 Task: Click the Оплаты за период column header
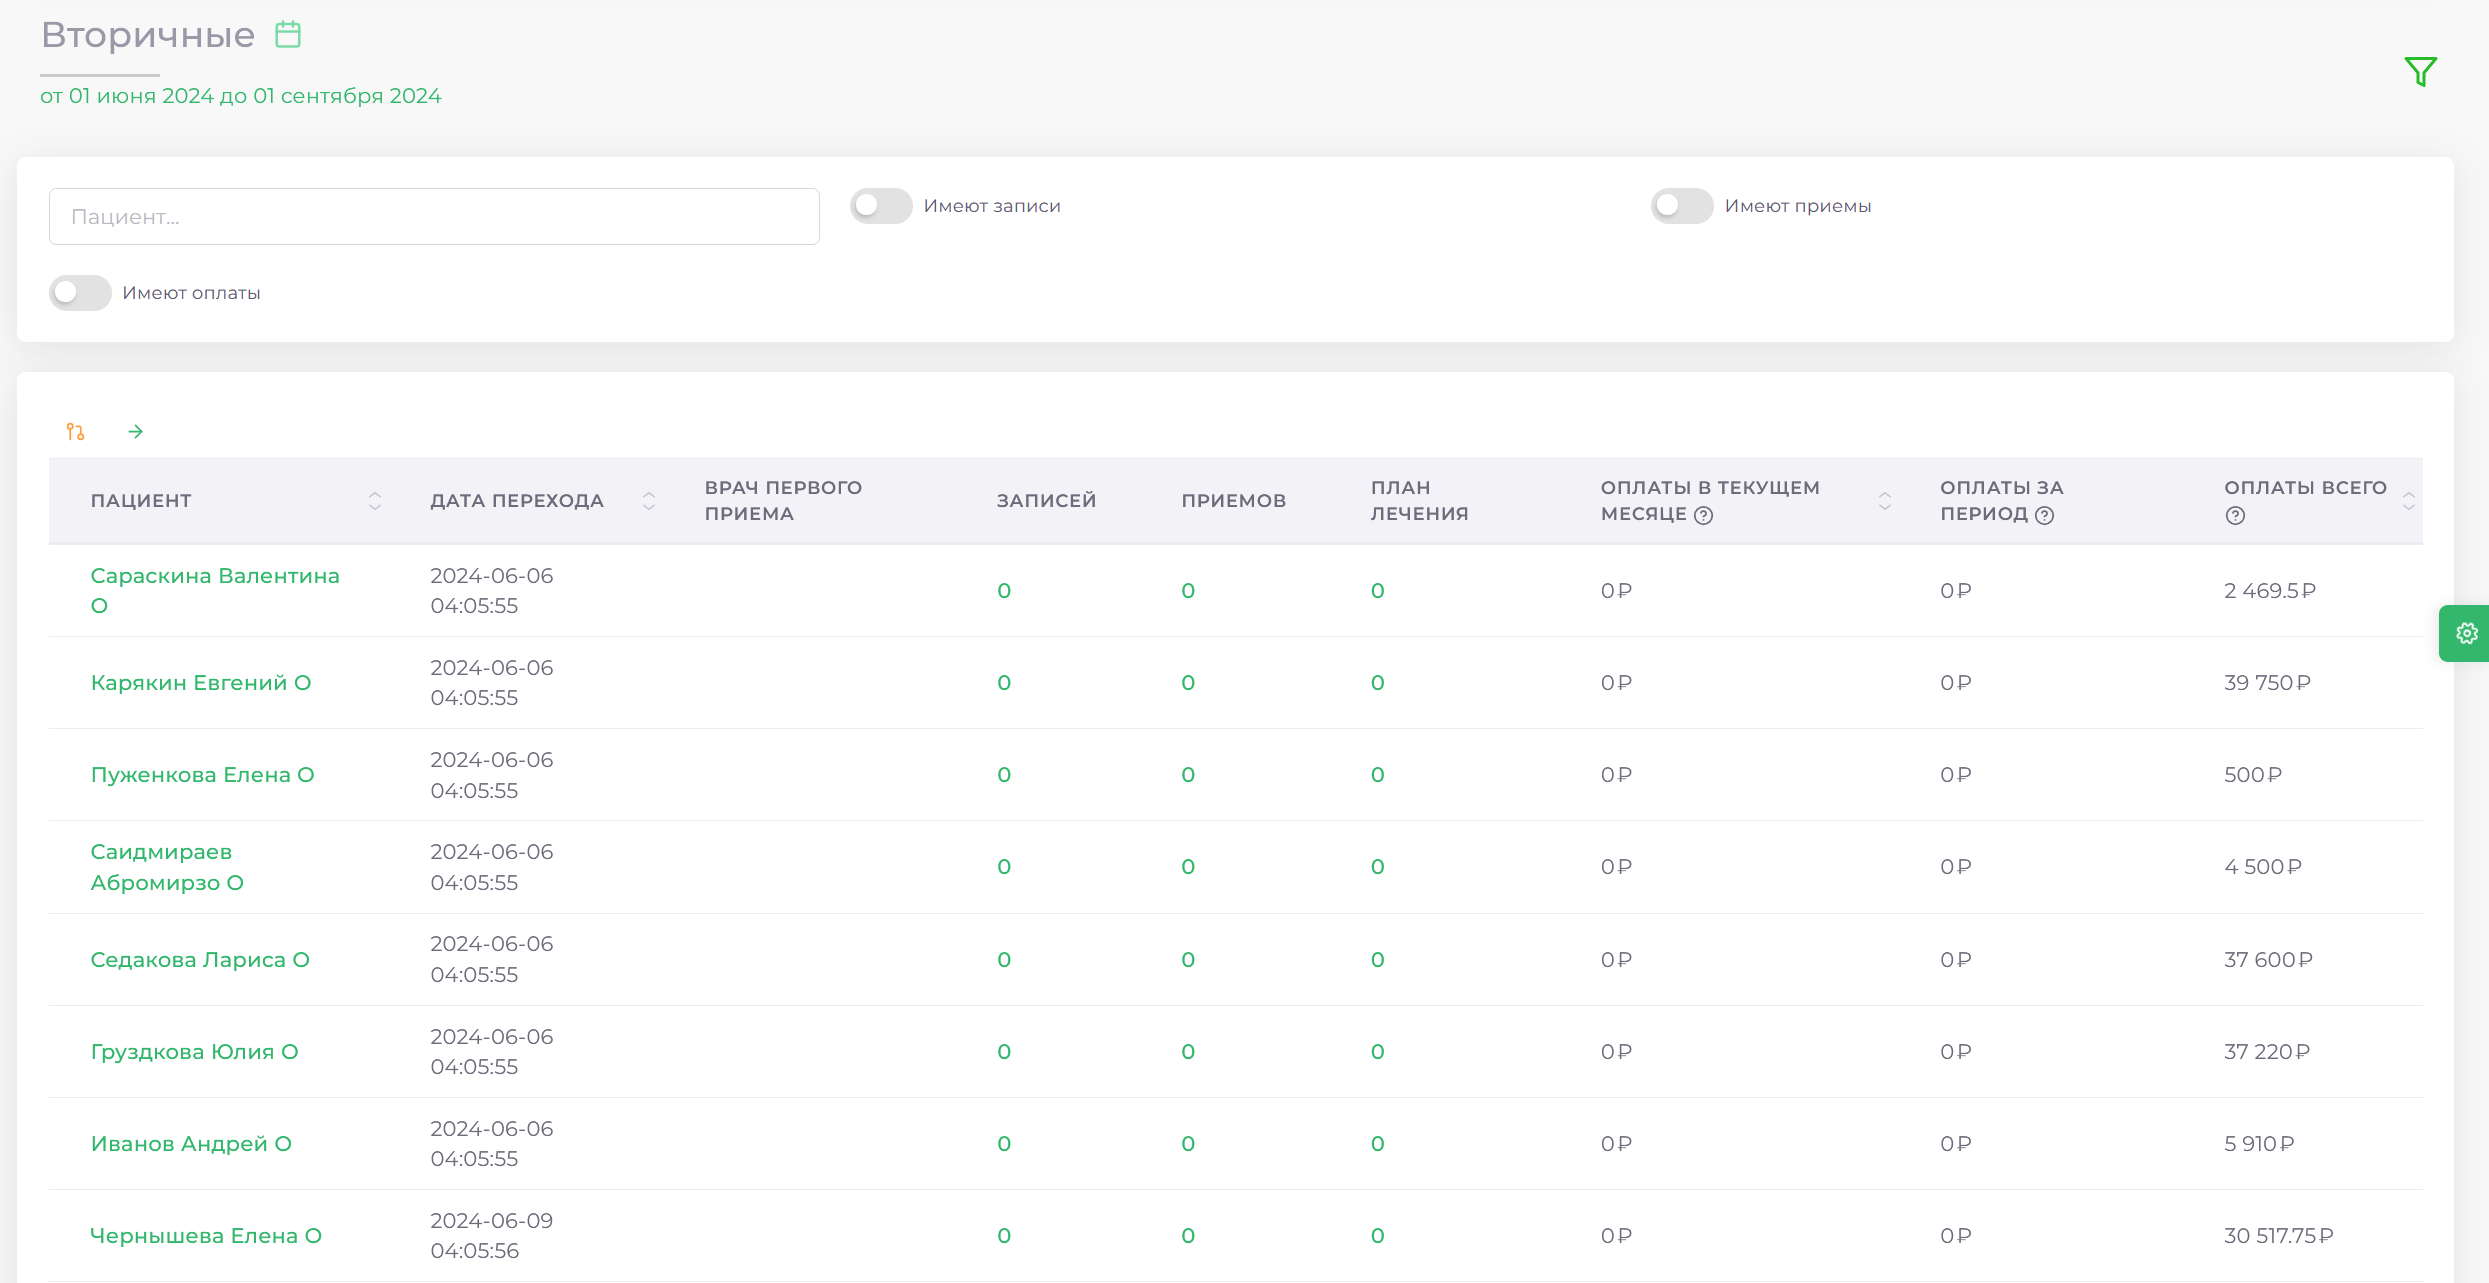[2001, 501]
